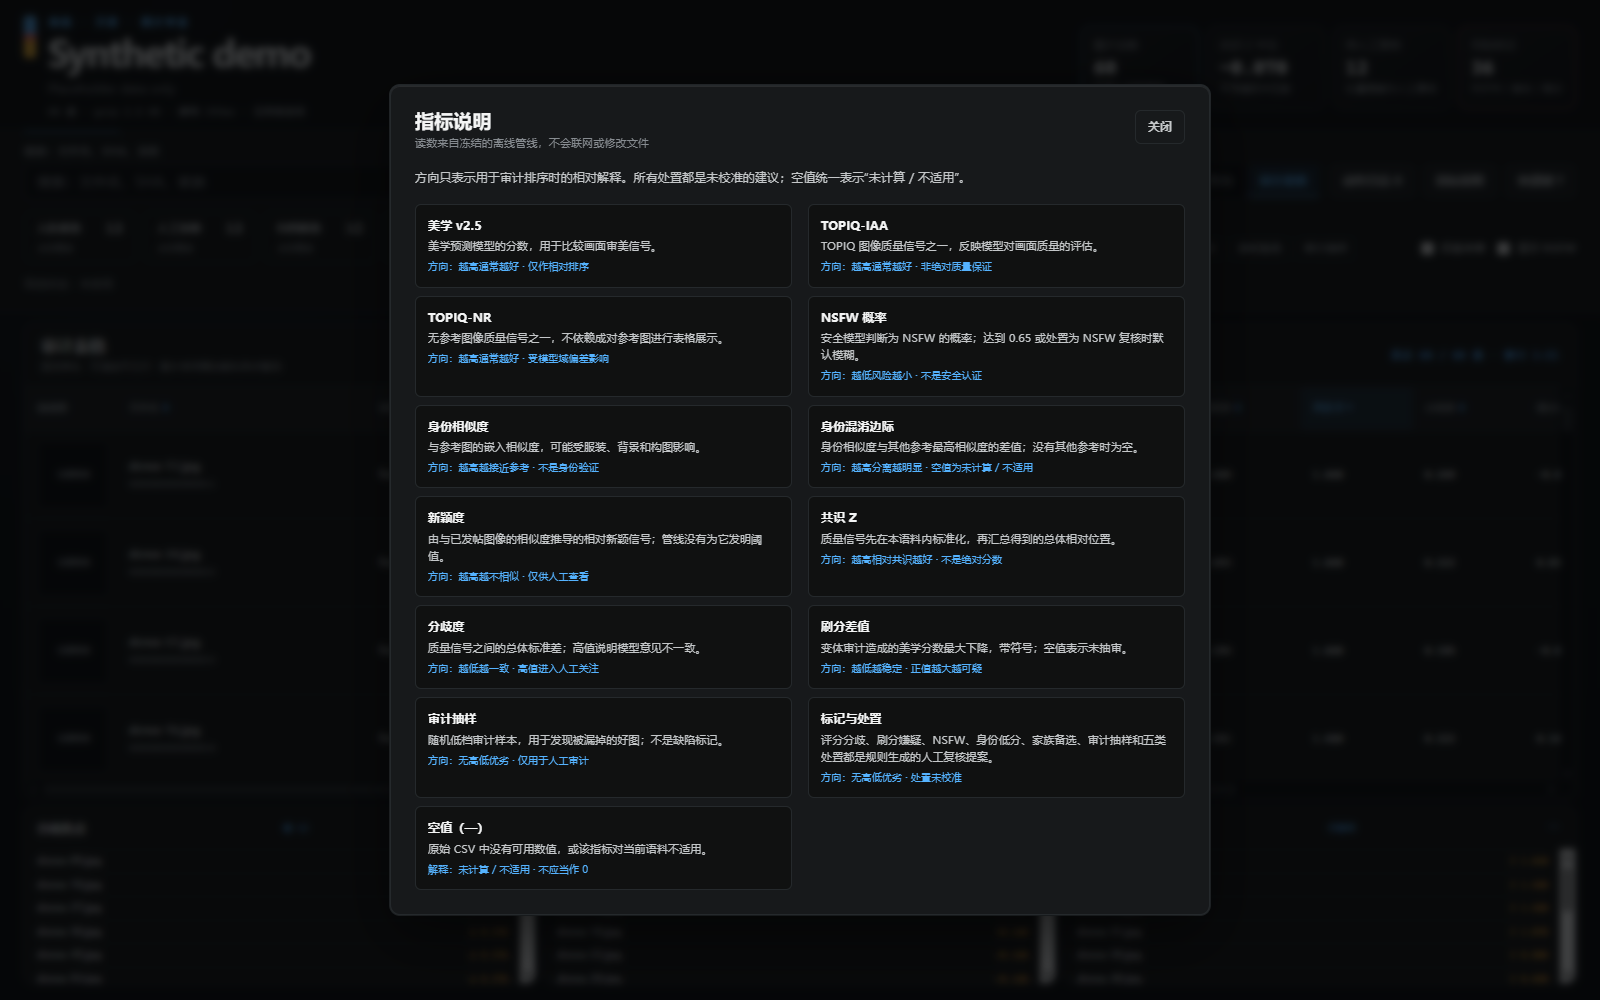Click the 新颖度 card title
The height and width of the screenshot is (1000, 1600).
[446, 518]
